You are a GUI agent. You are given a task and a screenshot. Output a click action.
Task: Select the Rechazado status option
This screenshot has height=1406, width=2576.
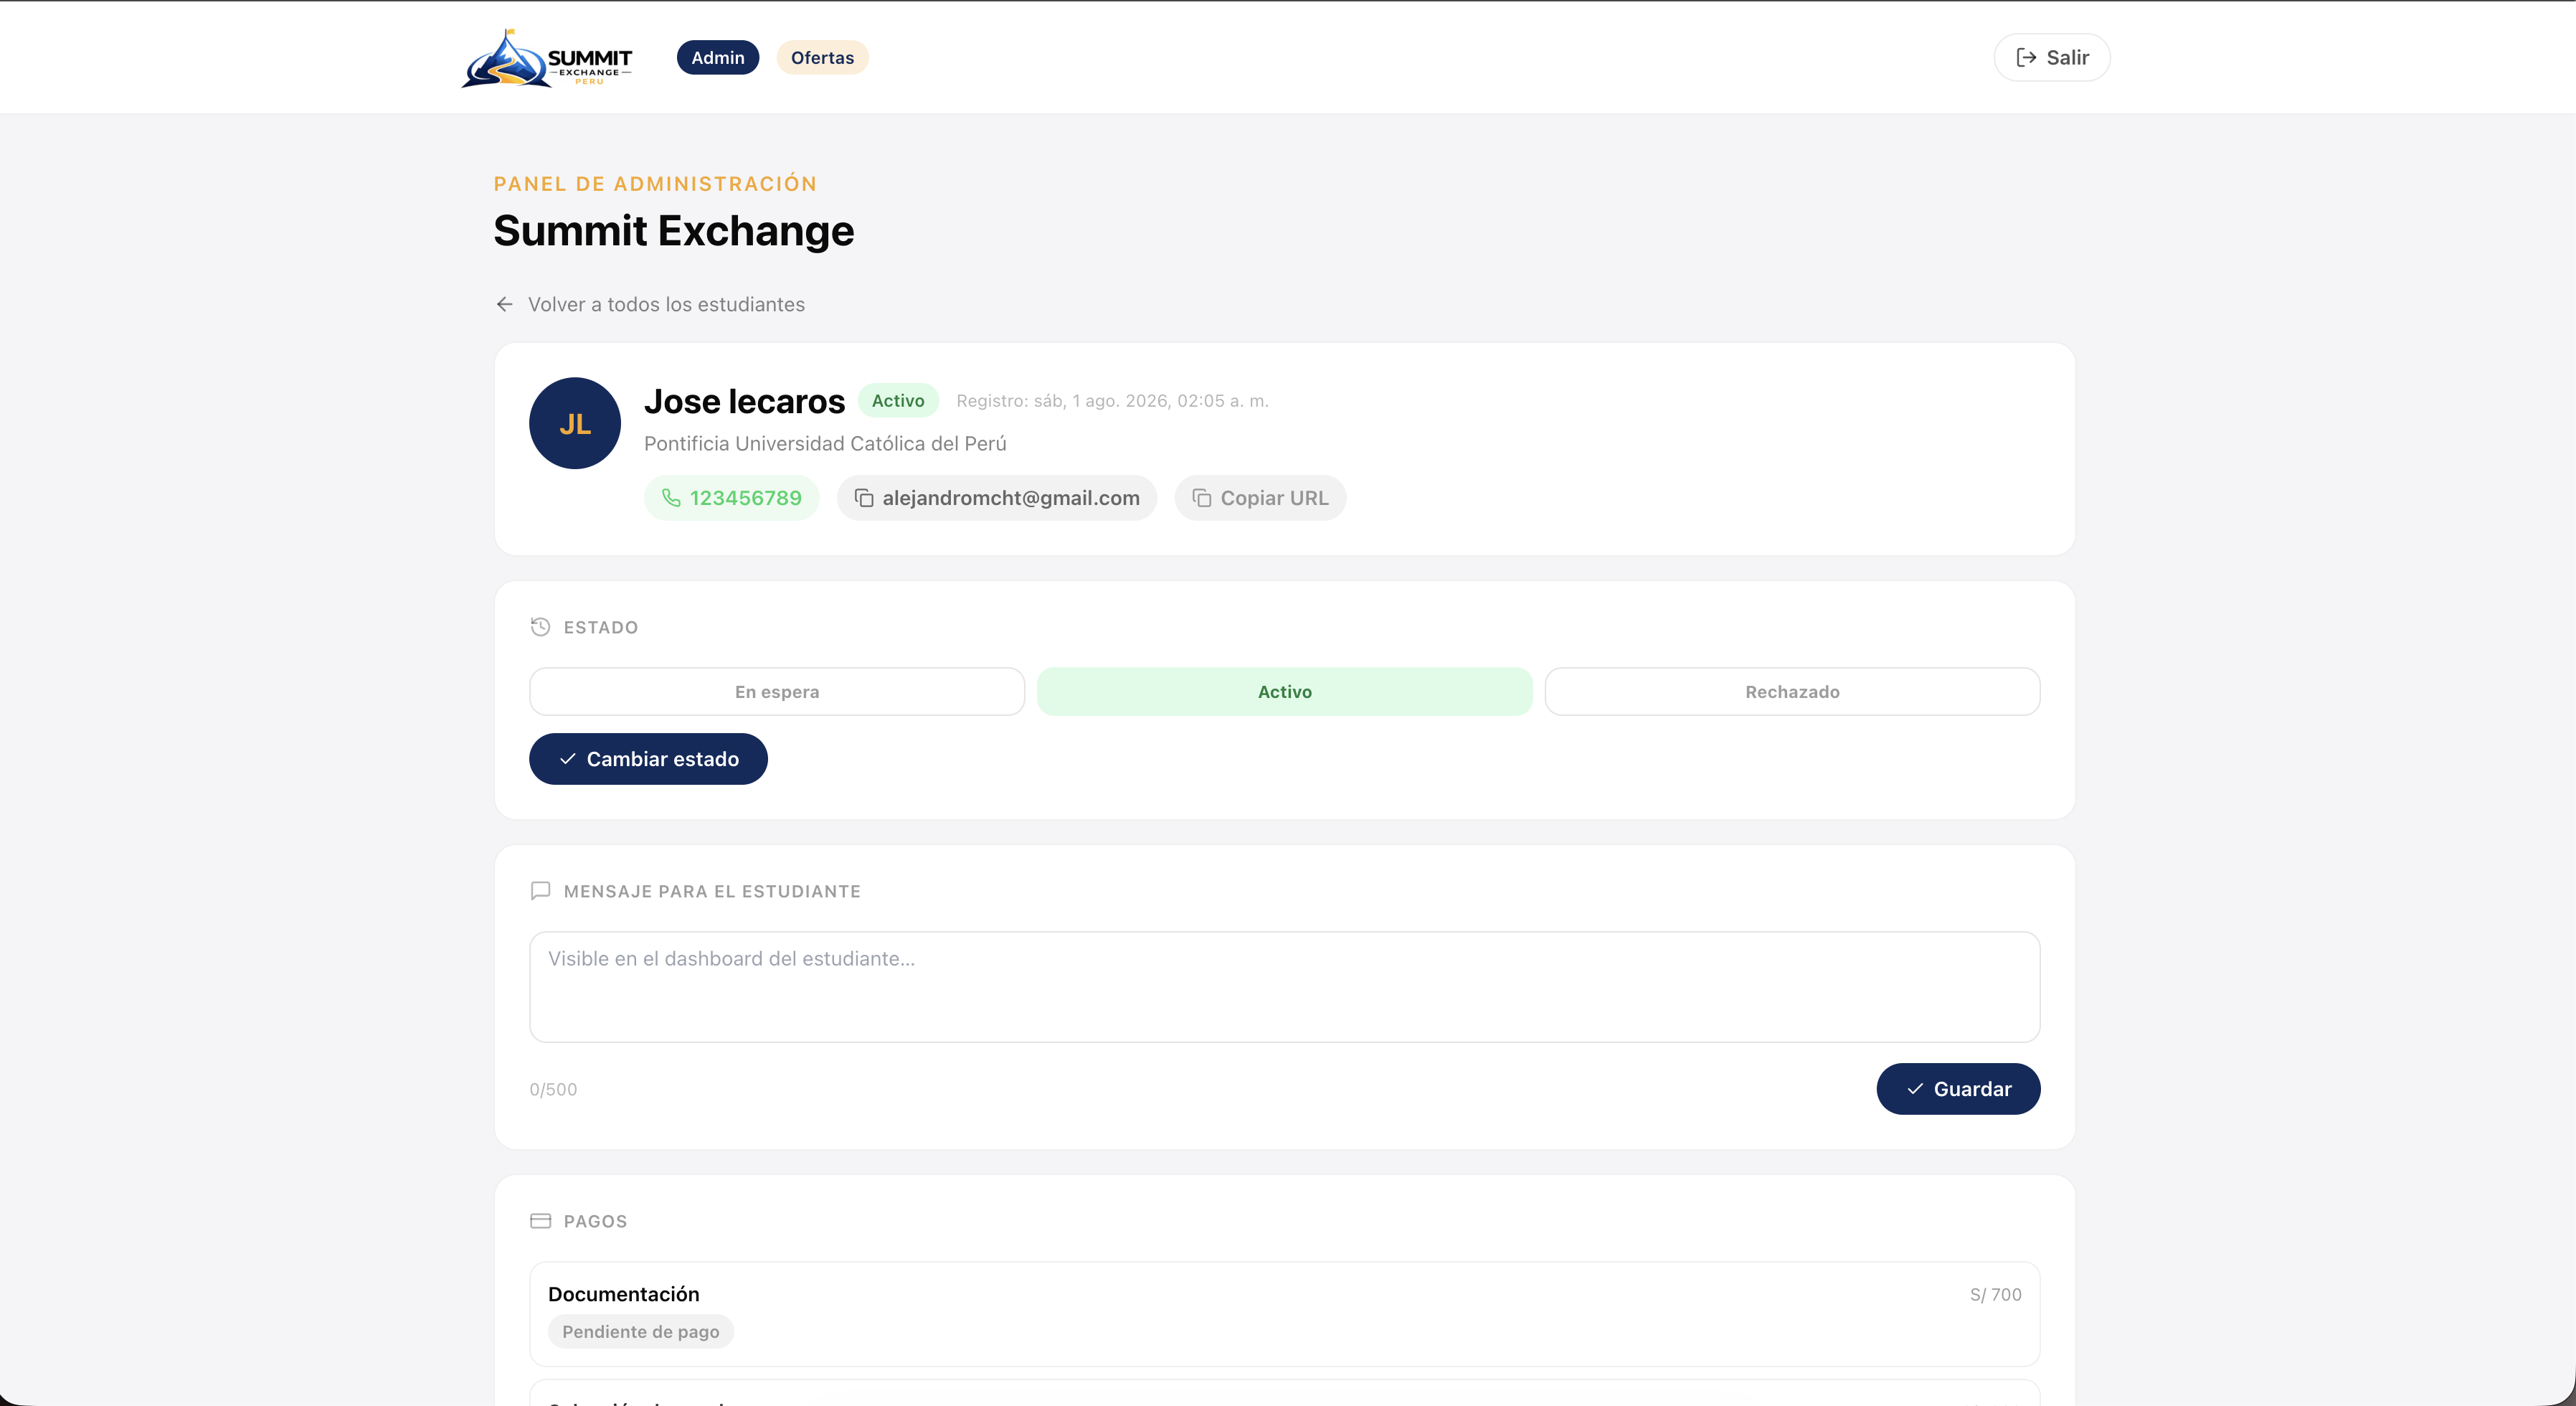1792,692
